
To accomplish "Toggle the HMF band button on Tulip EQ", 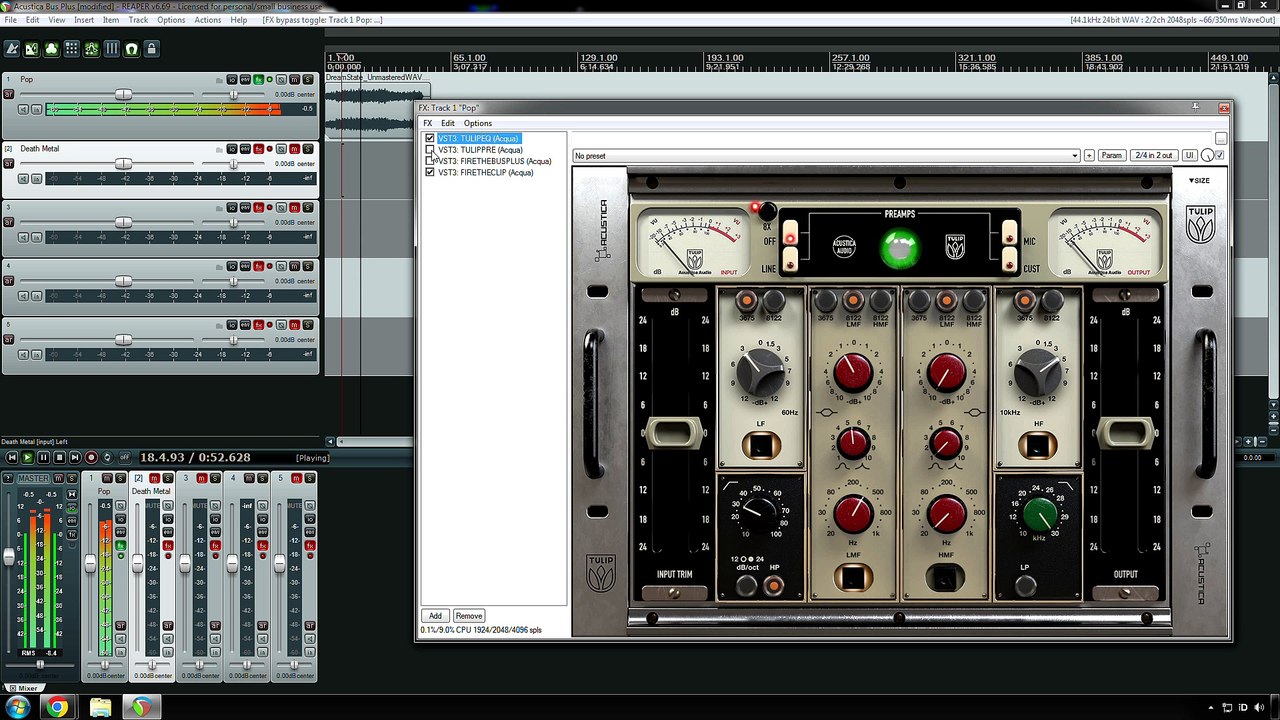I will (945, 577).
